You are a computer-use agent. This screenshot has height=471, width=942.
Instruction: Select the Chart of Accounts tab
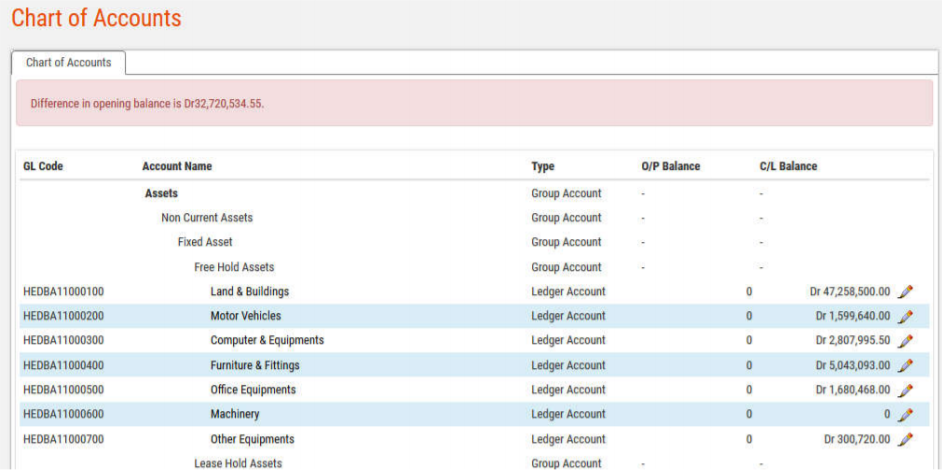68,62
